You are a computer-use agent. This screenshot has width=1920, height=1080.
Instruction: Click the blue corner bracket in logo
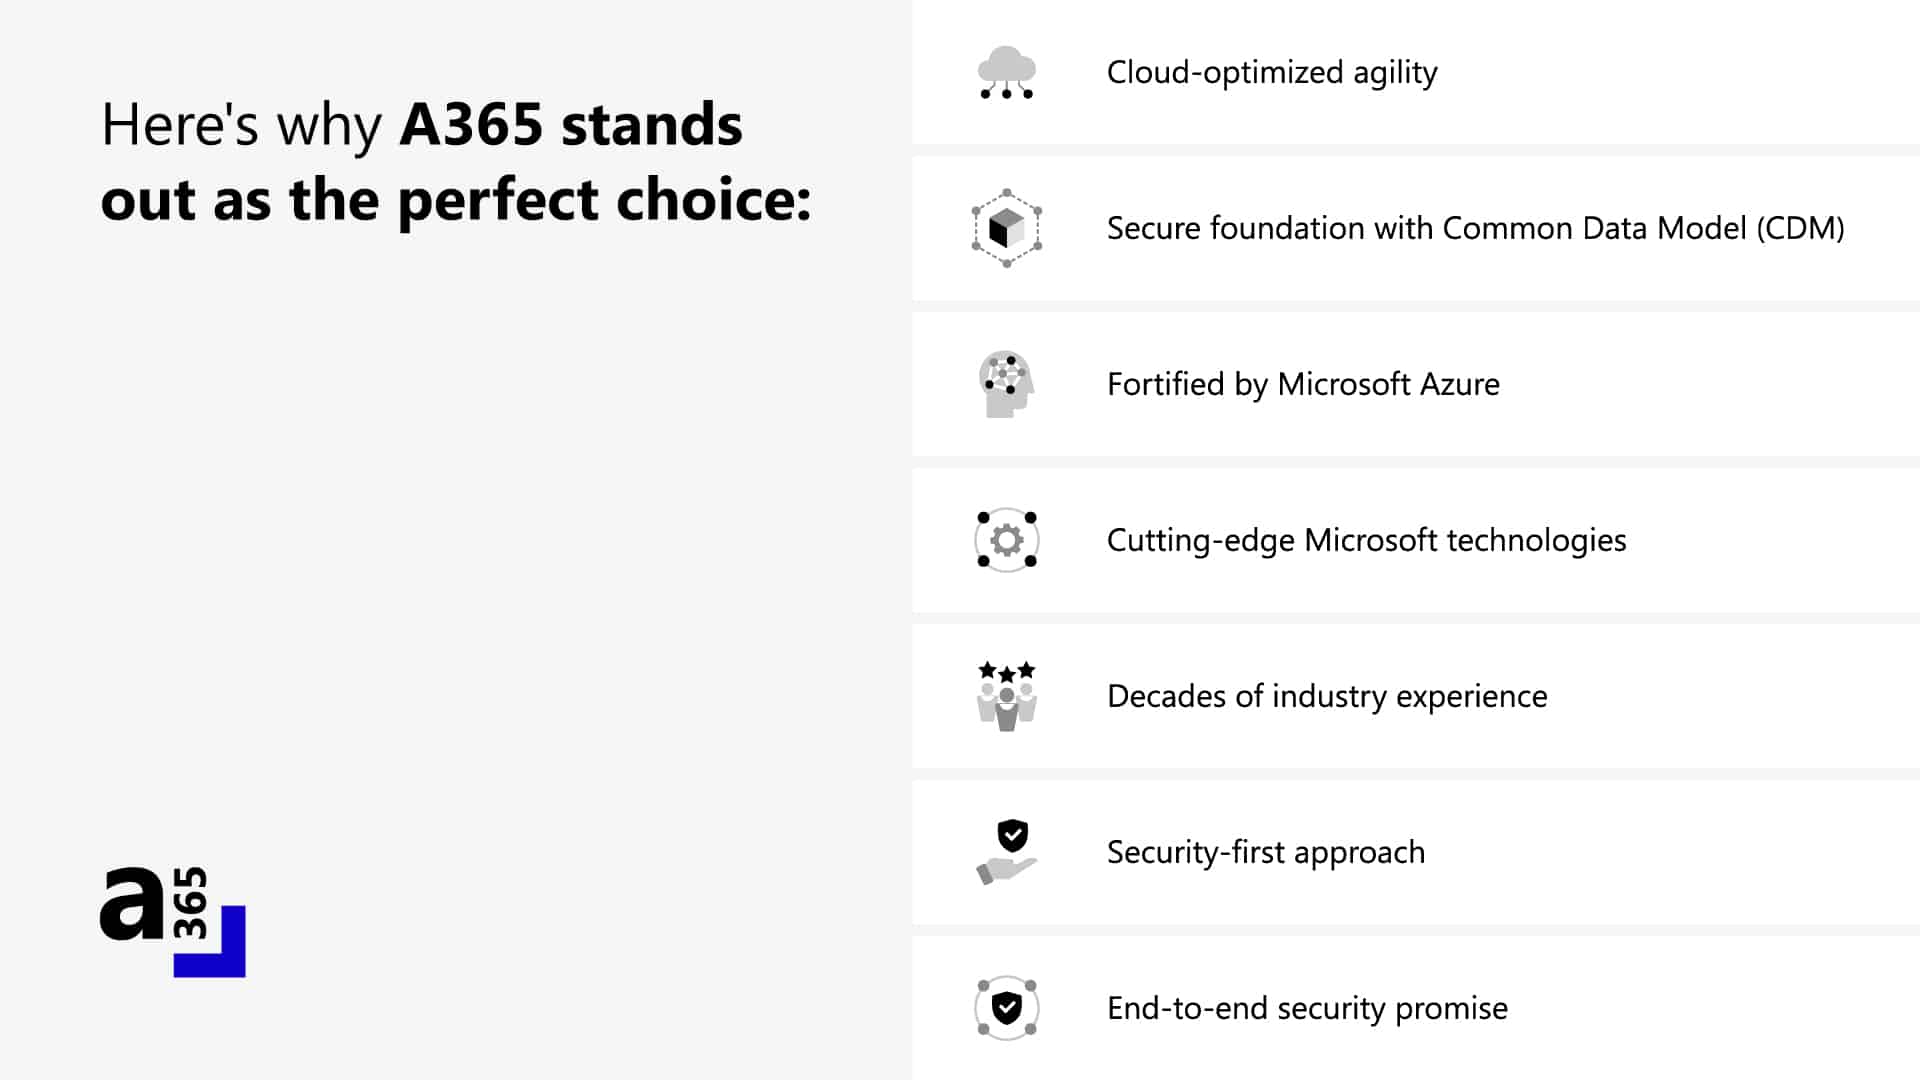point(210,942)
